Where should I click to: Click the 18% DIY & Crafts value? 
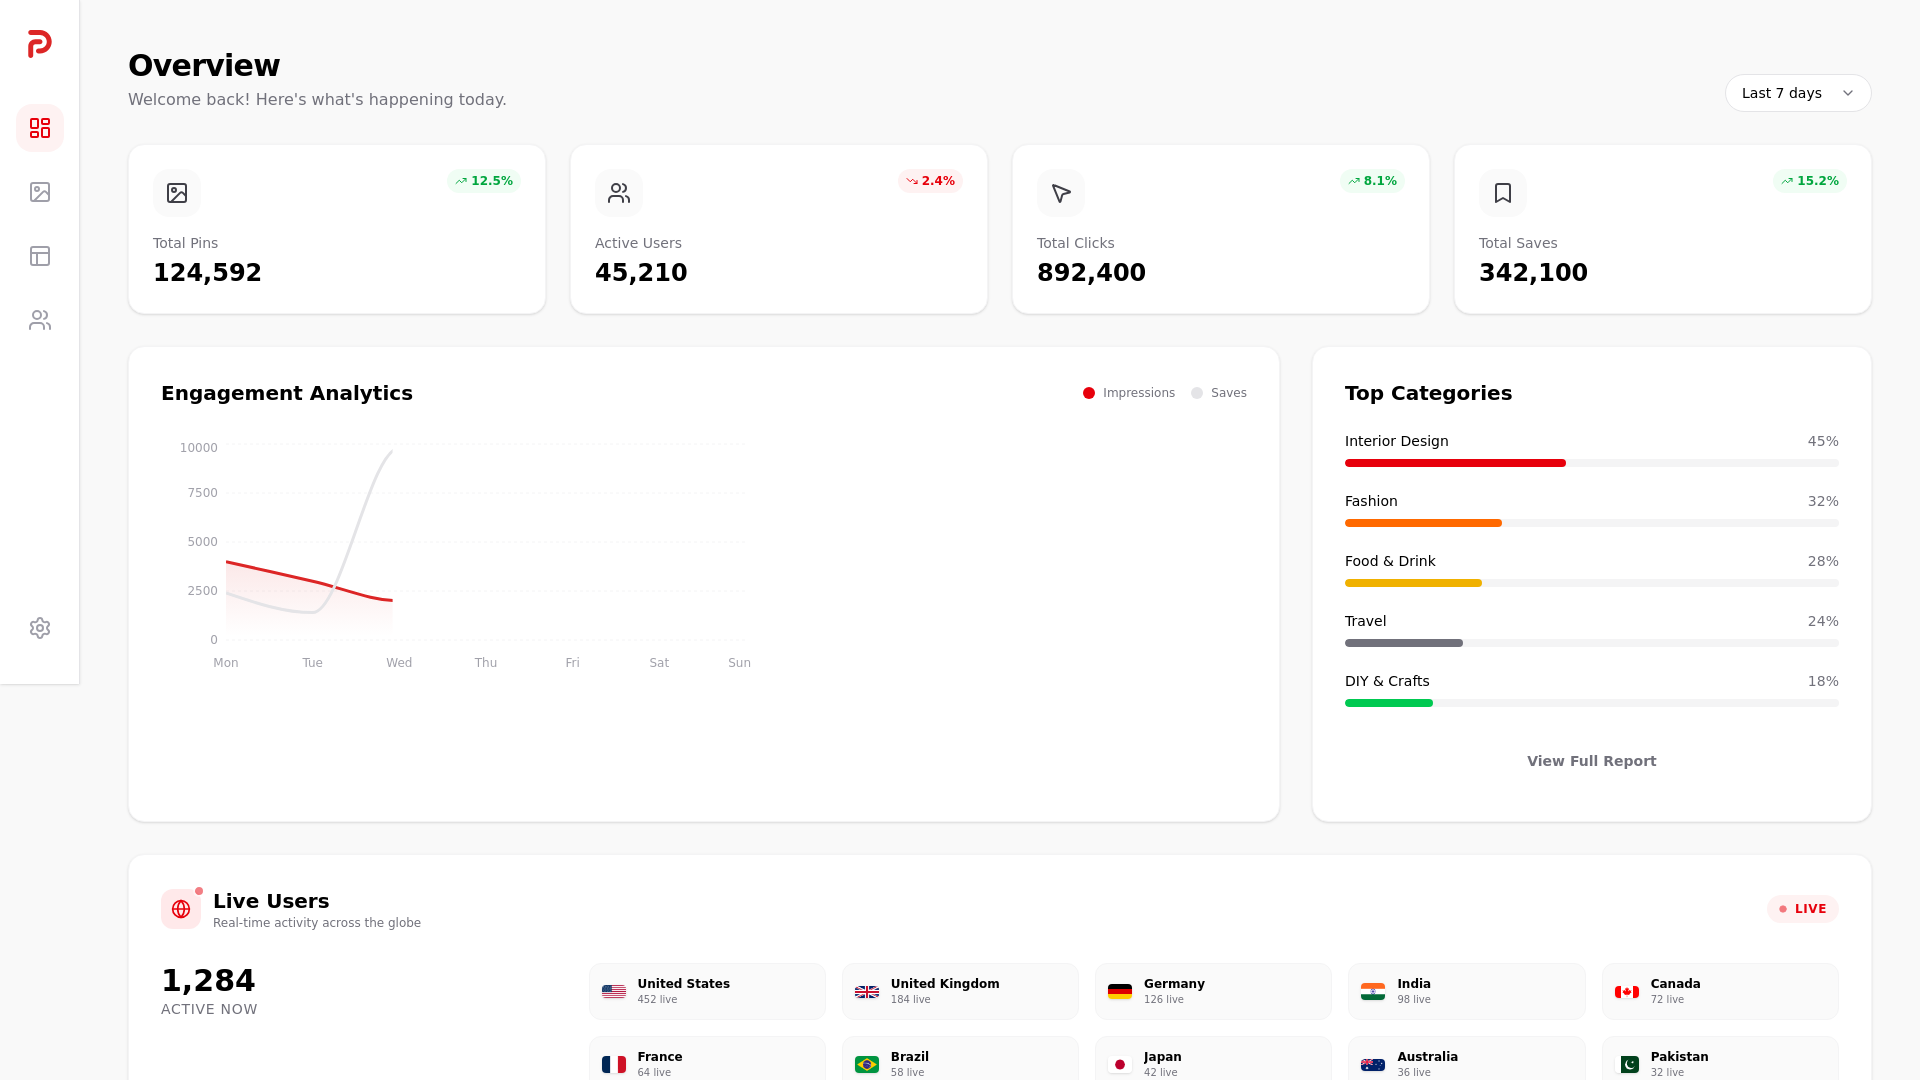pos(1823,681)
